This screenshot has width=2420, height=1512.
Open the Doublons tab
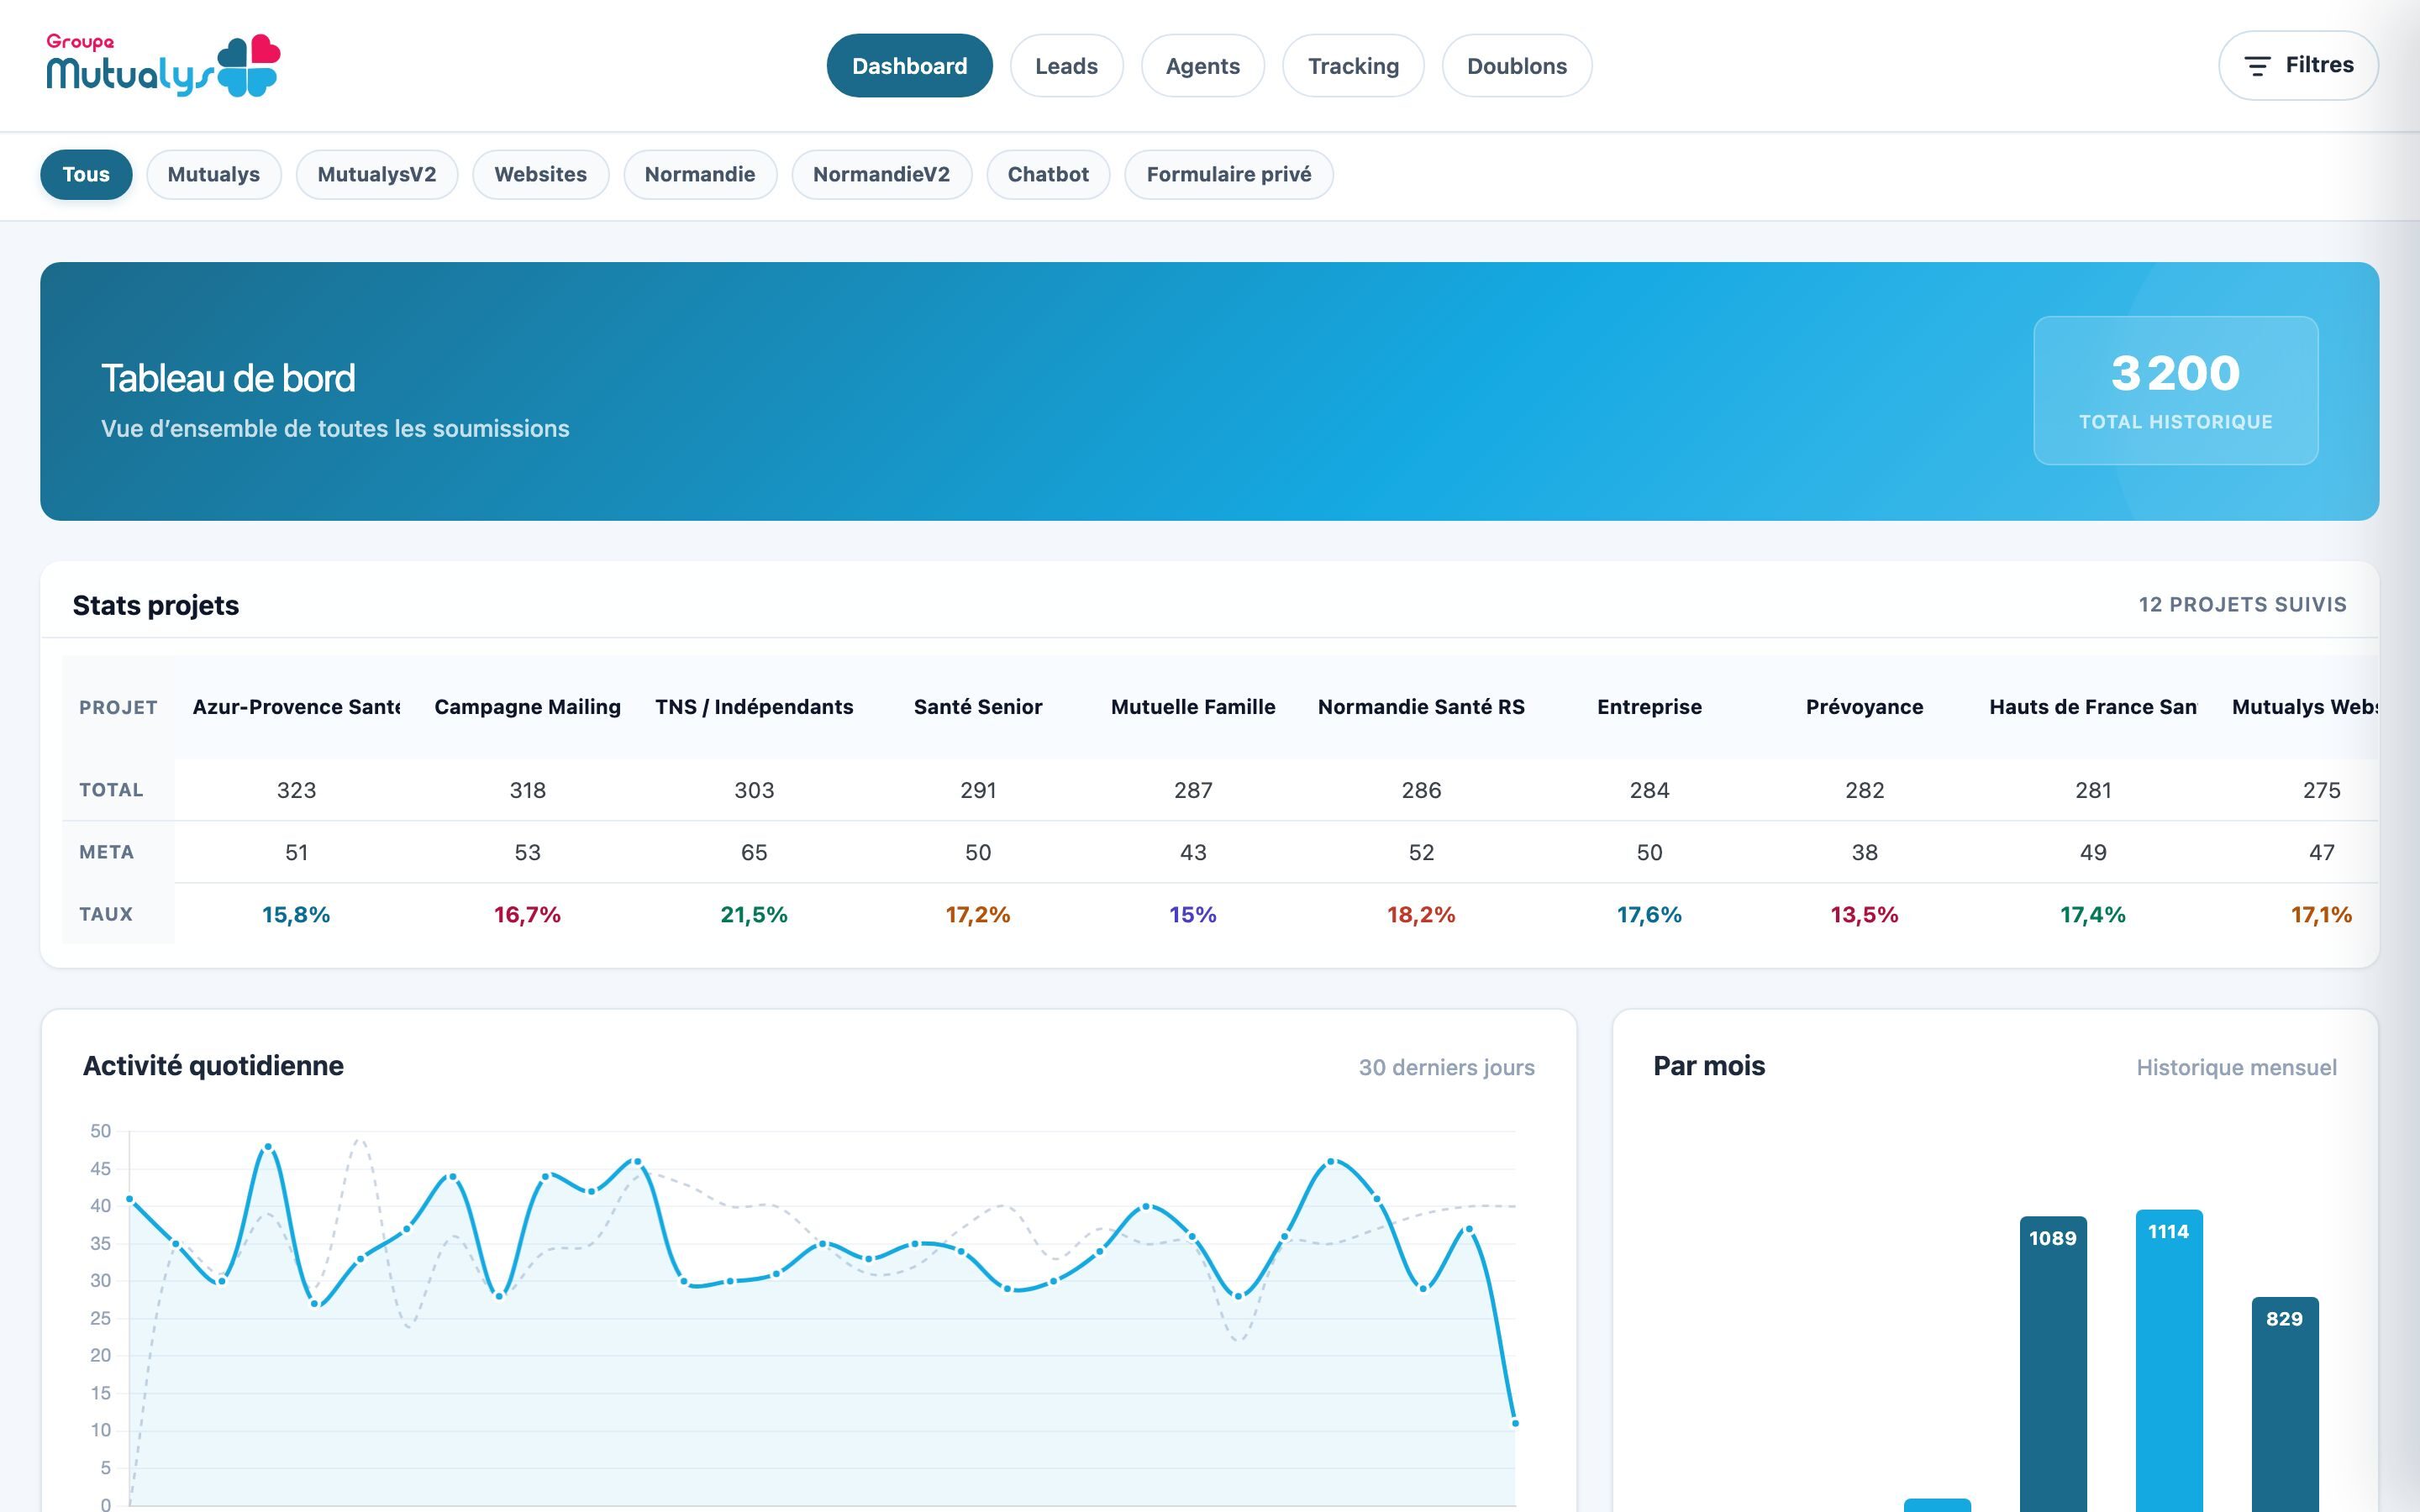(1516, 66)
